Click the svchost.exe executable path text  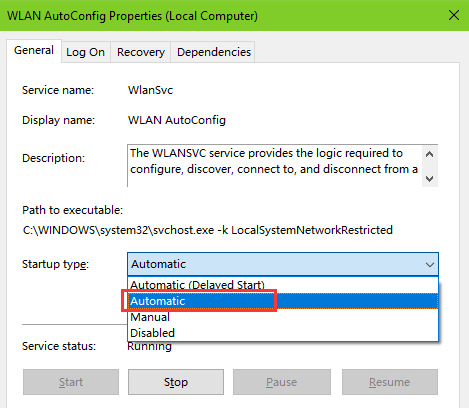point(208,230)
